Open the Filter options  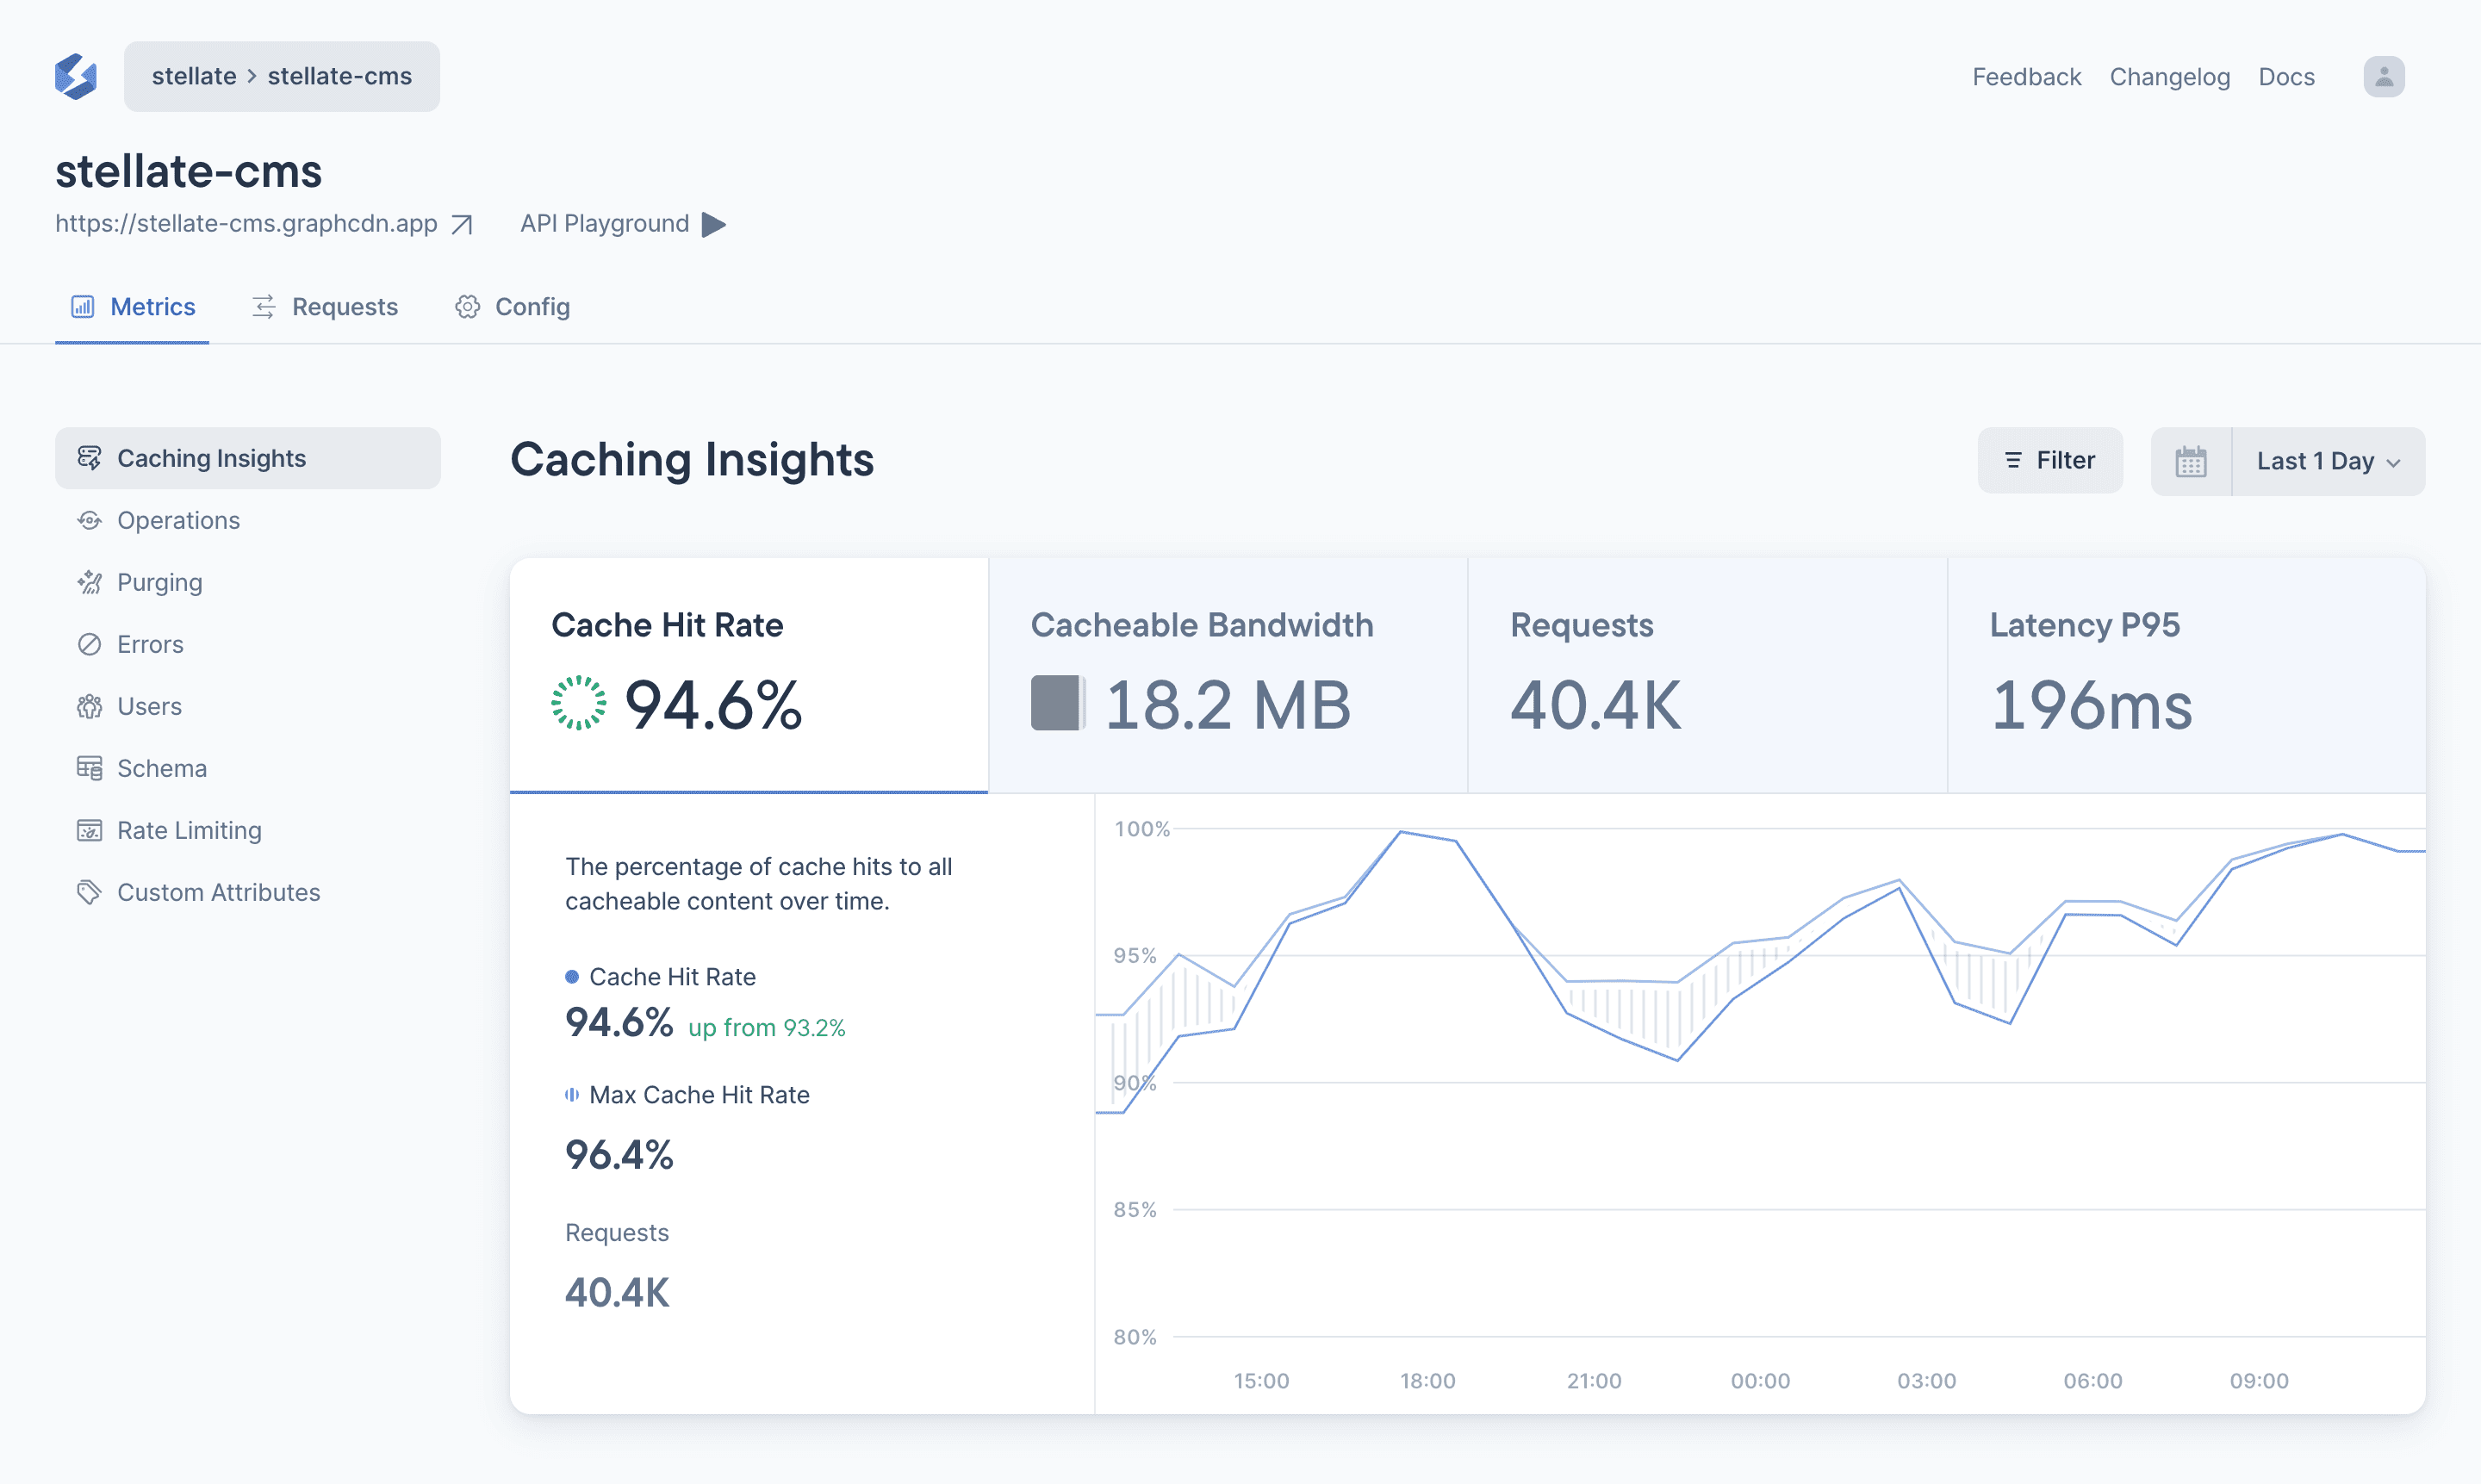click(x=2049, y=460)
